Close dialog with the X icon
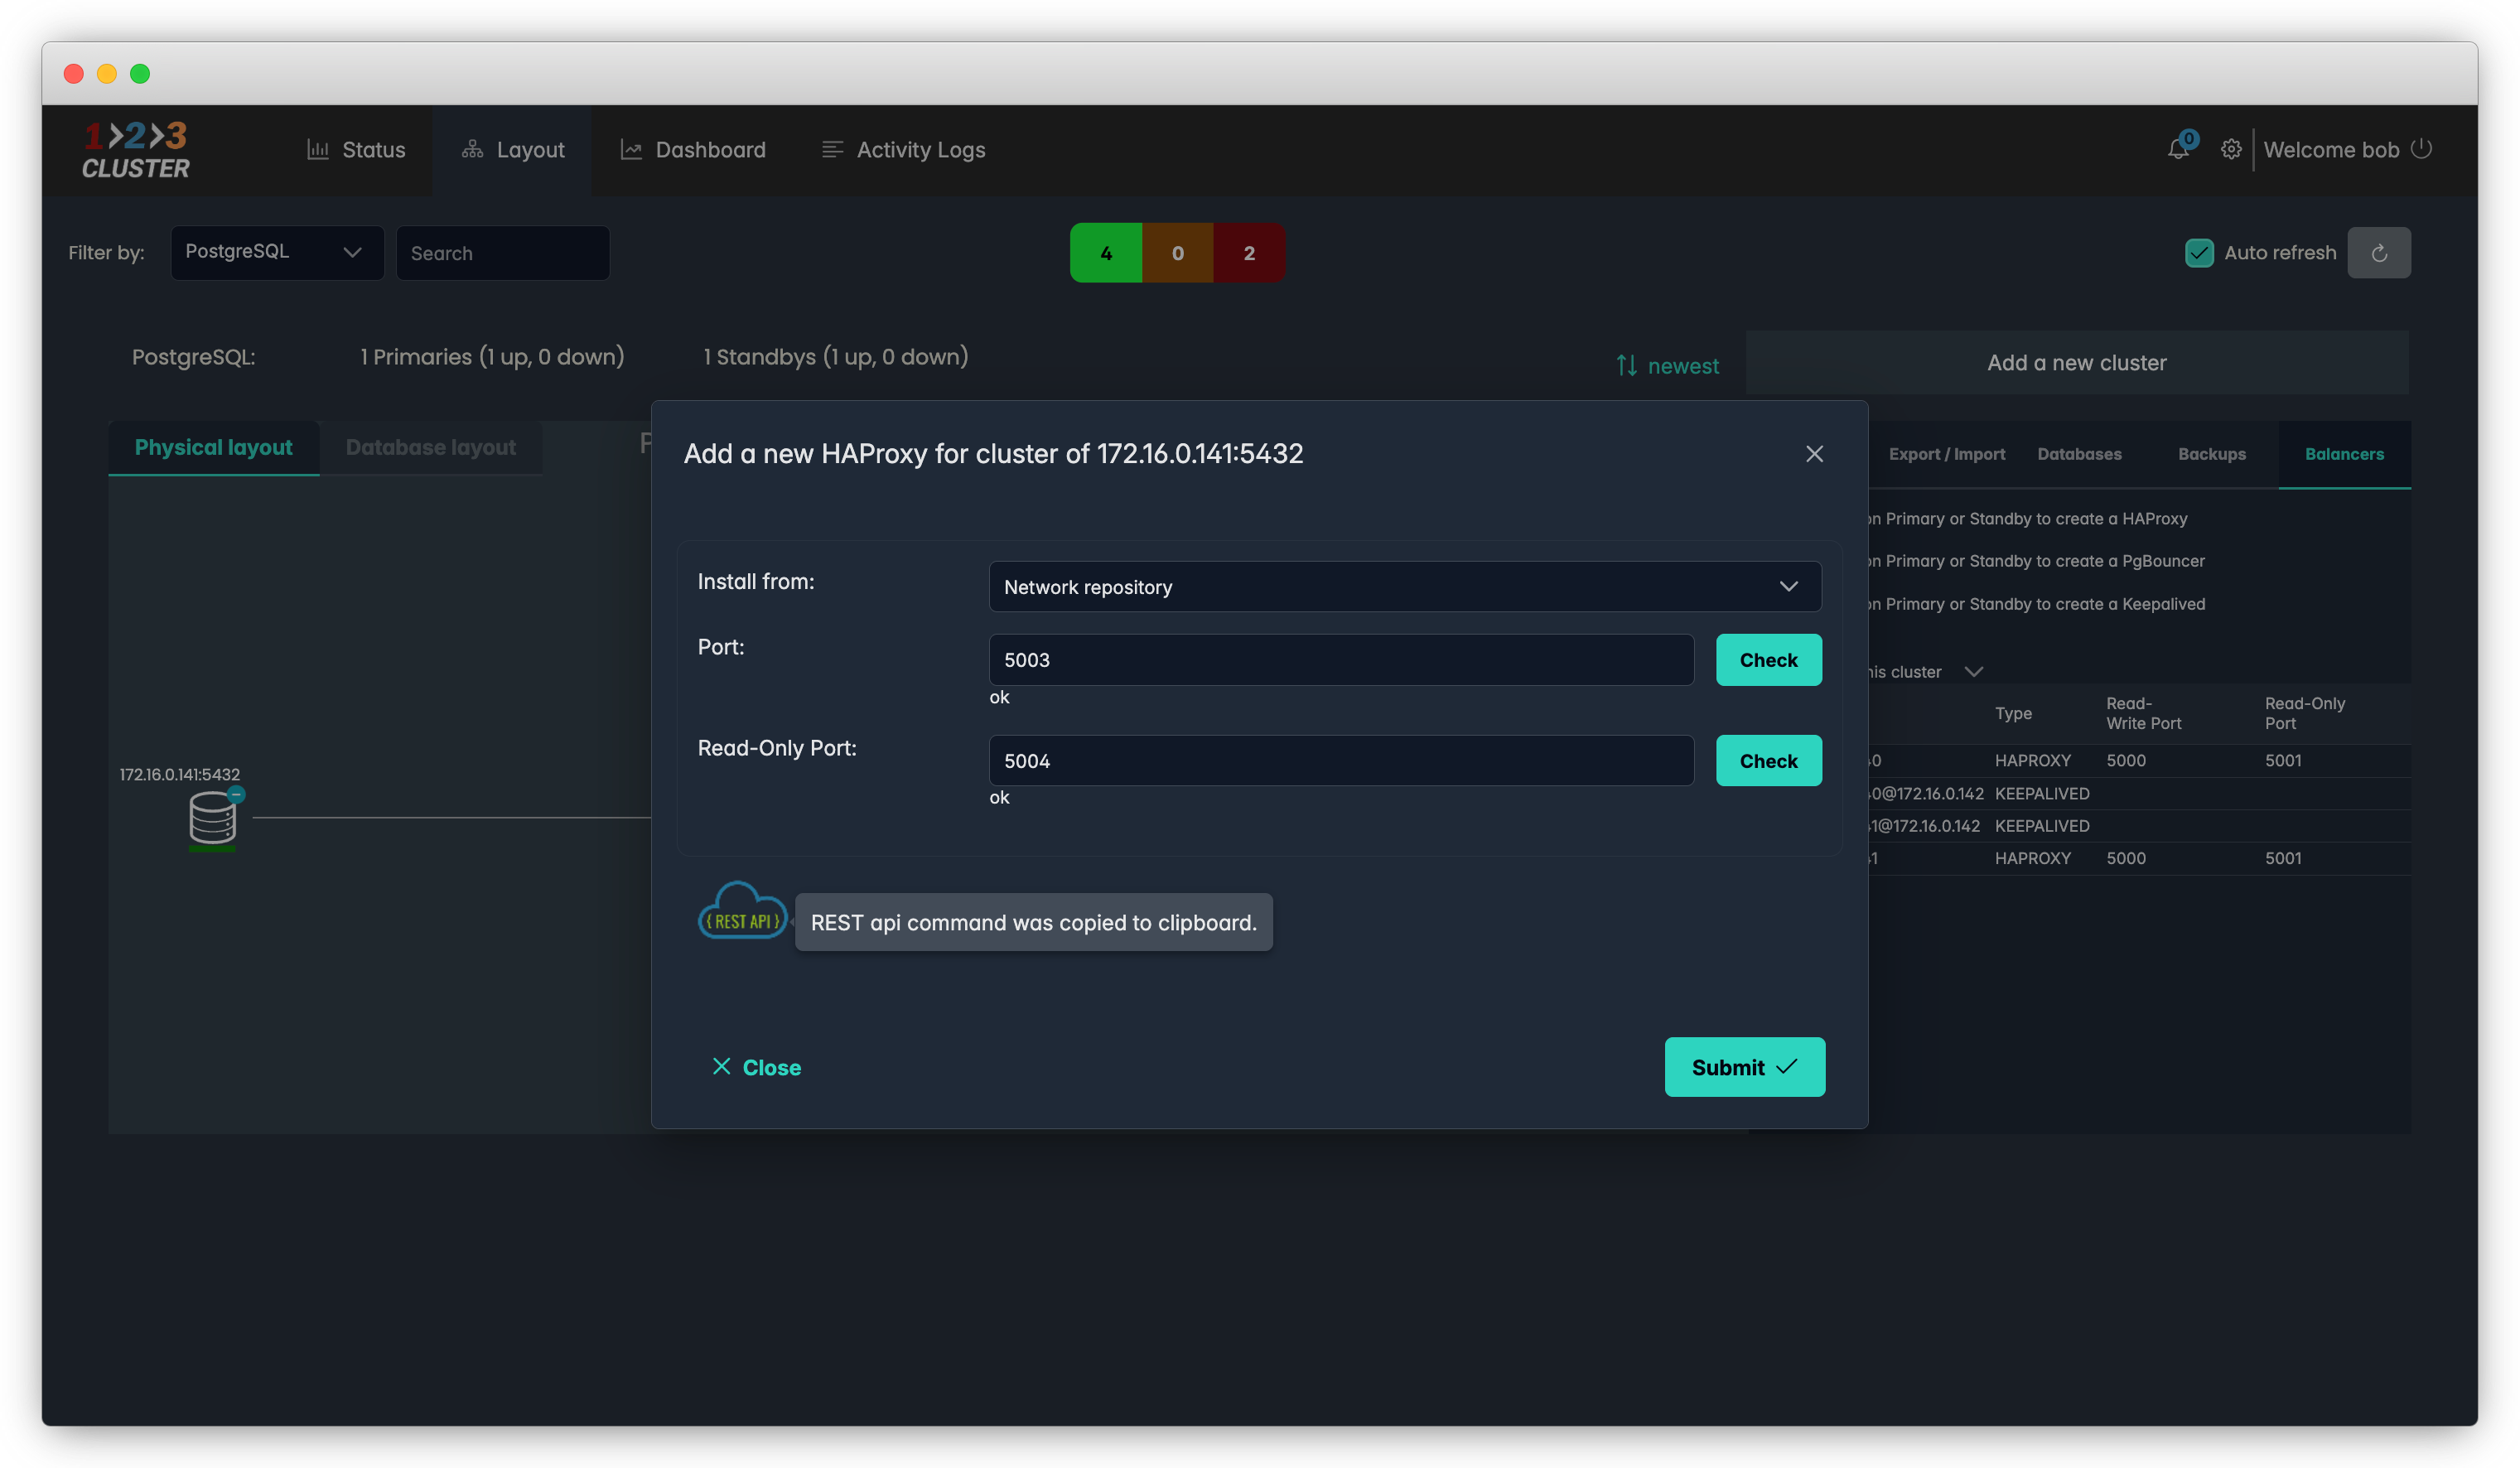 pos(1814,454)
